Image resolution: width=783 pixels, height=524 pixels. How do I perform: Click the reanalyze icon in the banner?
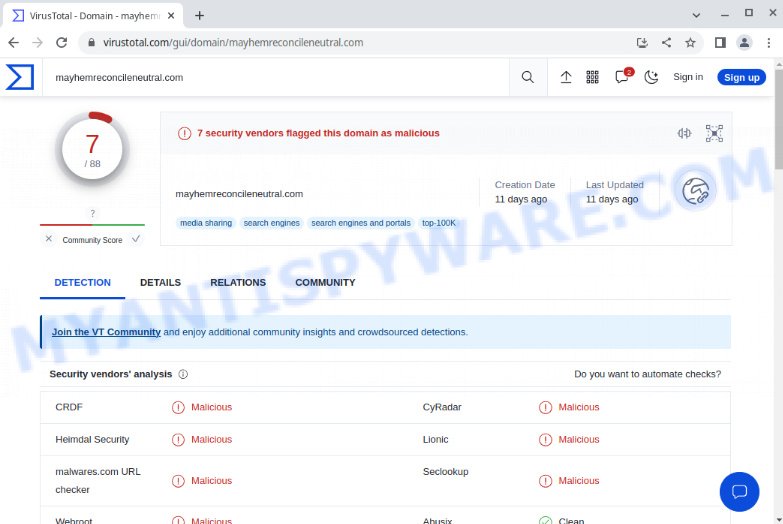coord(684,133)
